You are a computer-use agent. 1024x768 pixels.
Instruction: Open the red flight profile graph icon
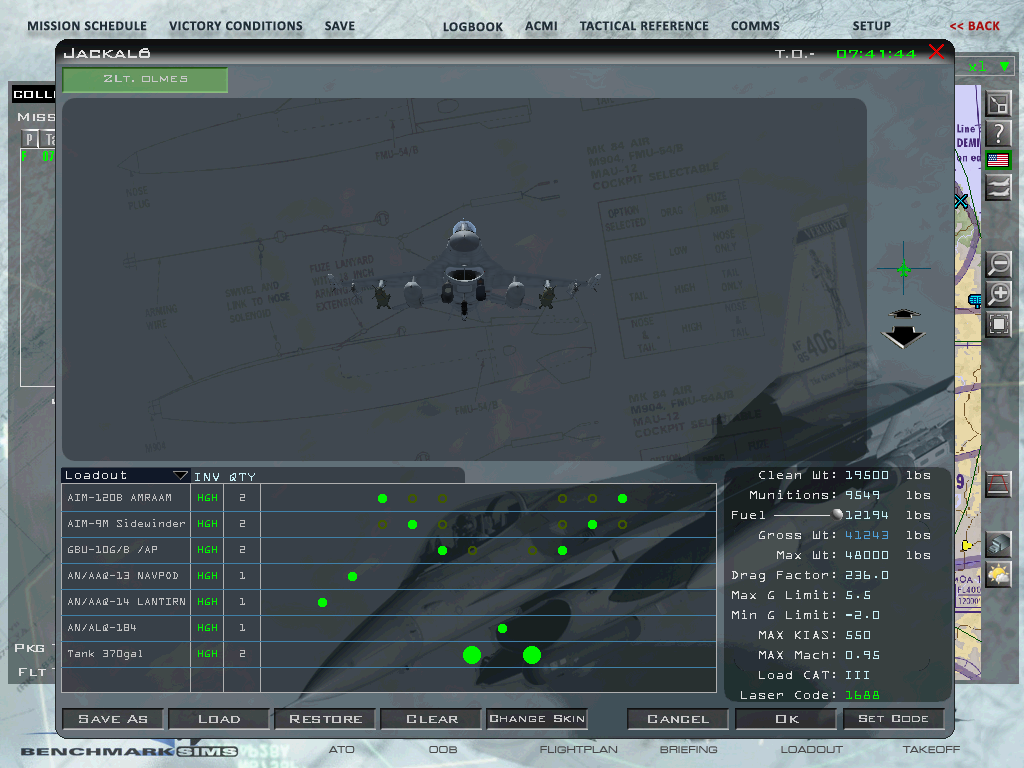pyautogui.click(x=999, y=485)
